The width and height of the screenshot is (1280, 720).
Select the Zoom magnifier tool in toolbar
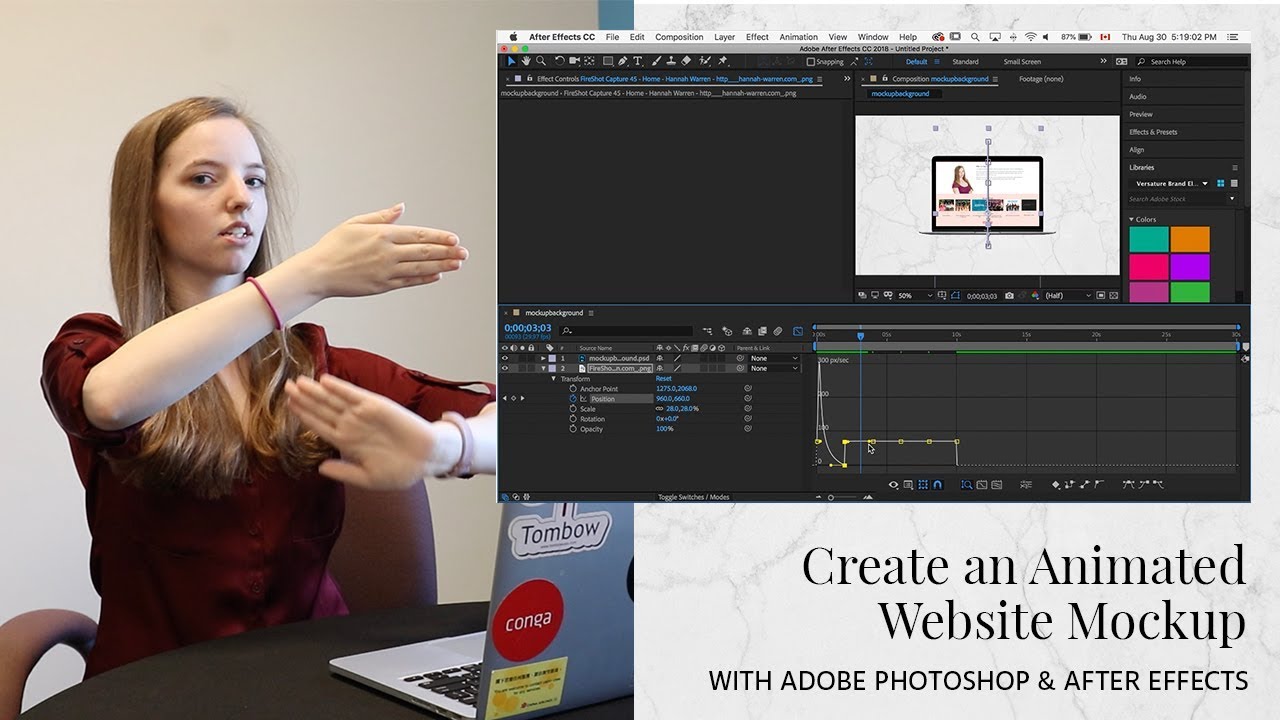point(541,61)
